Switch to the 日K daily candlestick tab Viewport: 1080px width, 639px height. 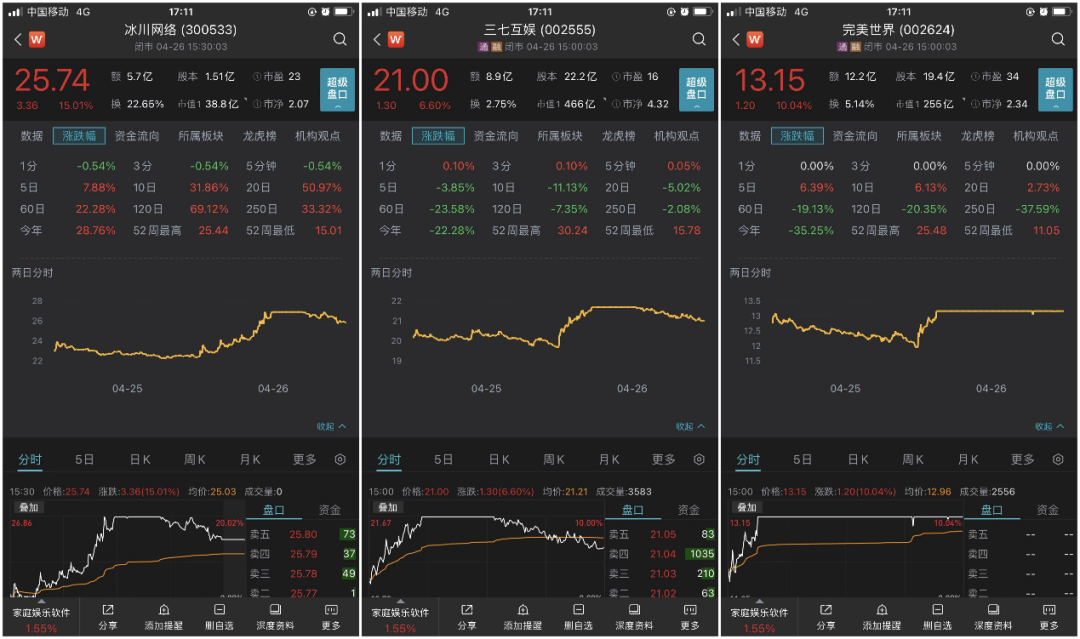click(x=139, y=459)
